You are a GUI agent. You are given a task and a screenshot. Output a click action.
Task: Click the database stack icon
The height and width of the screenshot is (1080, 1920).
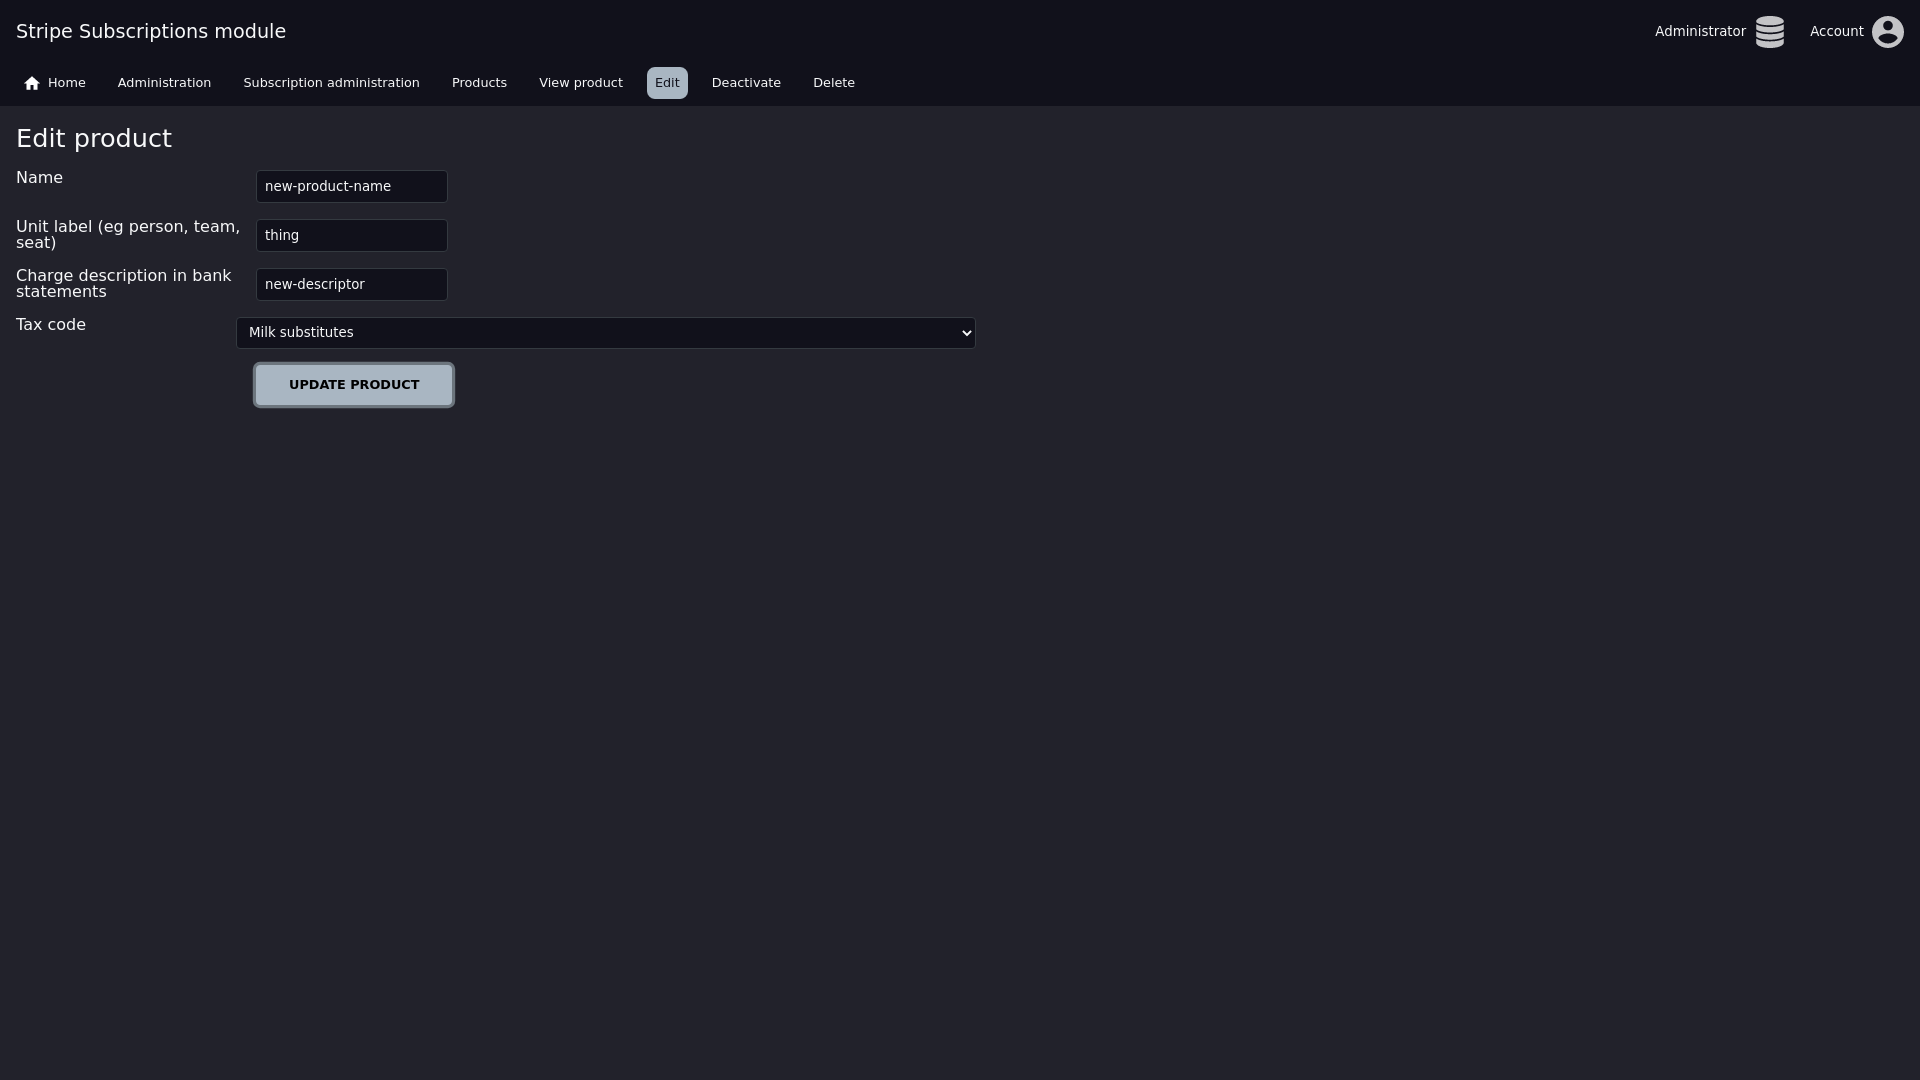[x=1769, y=32]
